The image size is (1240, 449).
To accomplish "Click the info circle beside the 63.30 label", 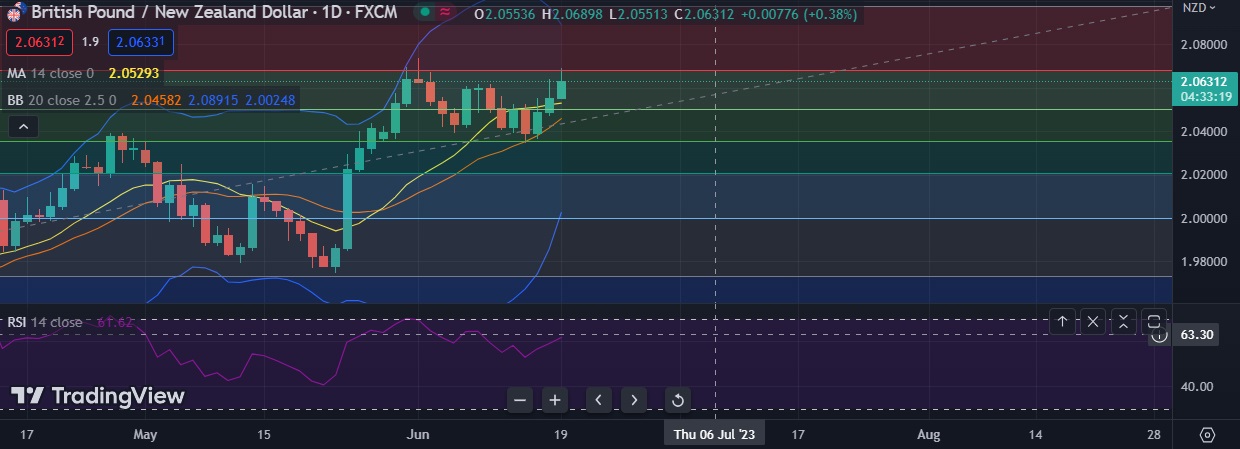I will (x=1159, y=336).
